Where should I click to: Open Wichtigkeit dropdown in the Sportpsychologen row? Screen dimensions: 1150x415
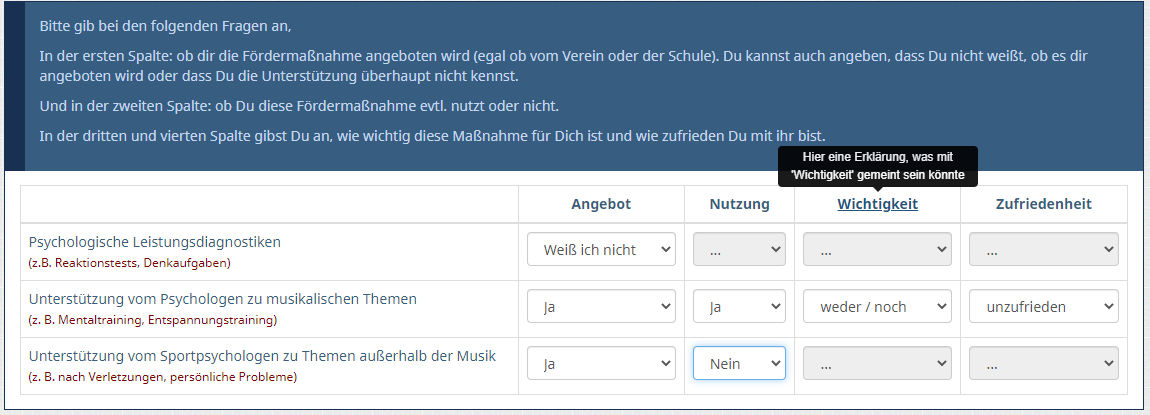[x=877, y=364]
